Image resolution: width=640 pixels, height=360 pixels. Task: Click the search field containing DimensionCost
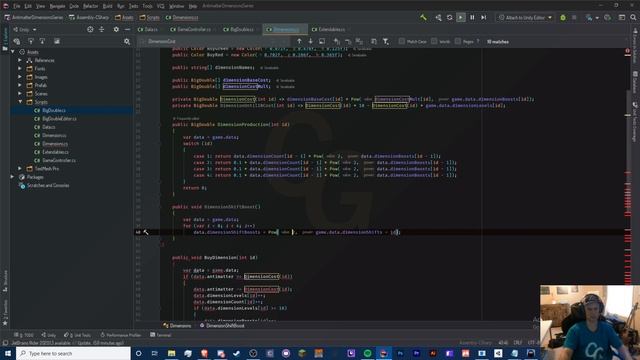point(214,41)
